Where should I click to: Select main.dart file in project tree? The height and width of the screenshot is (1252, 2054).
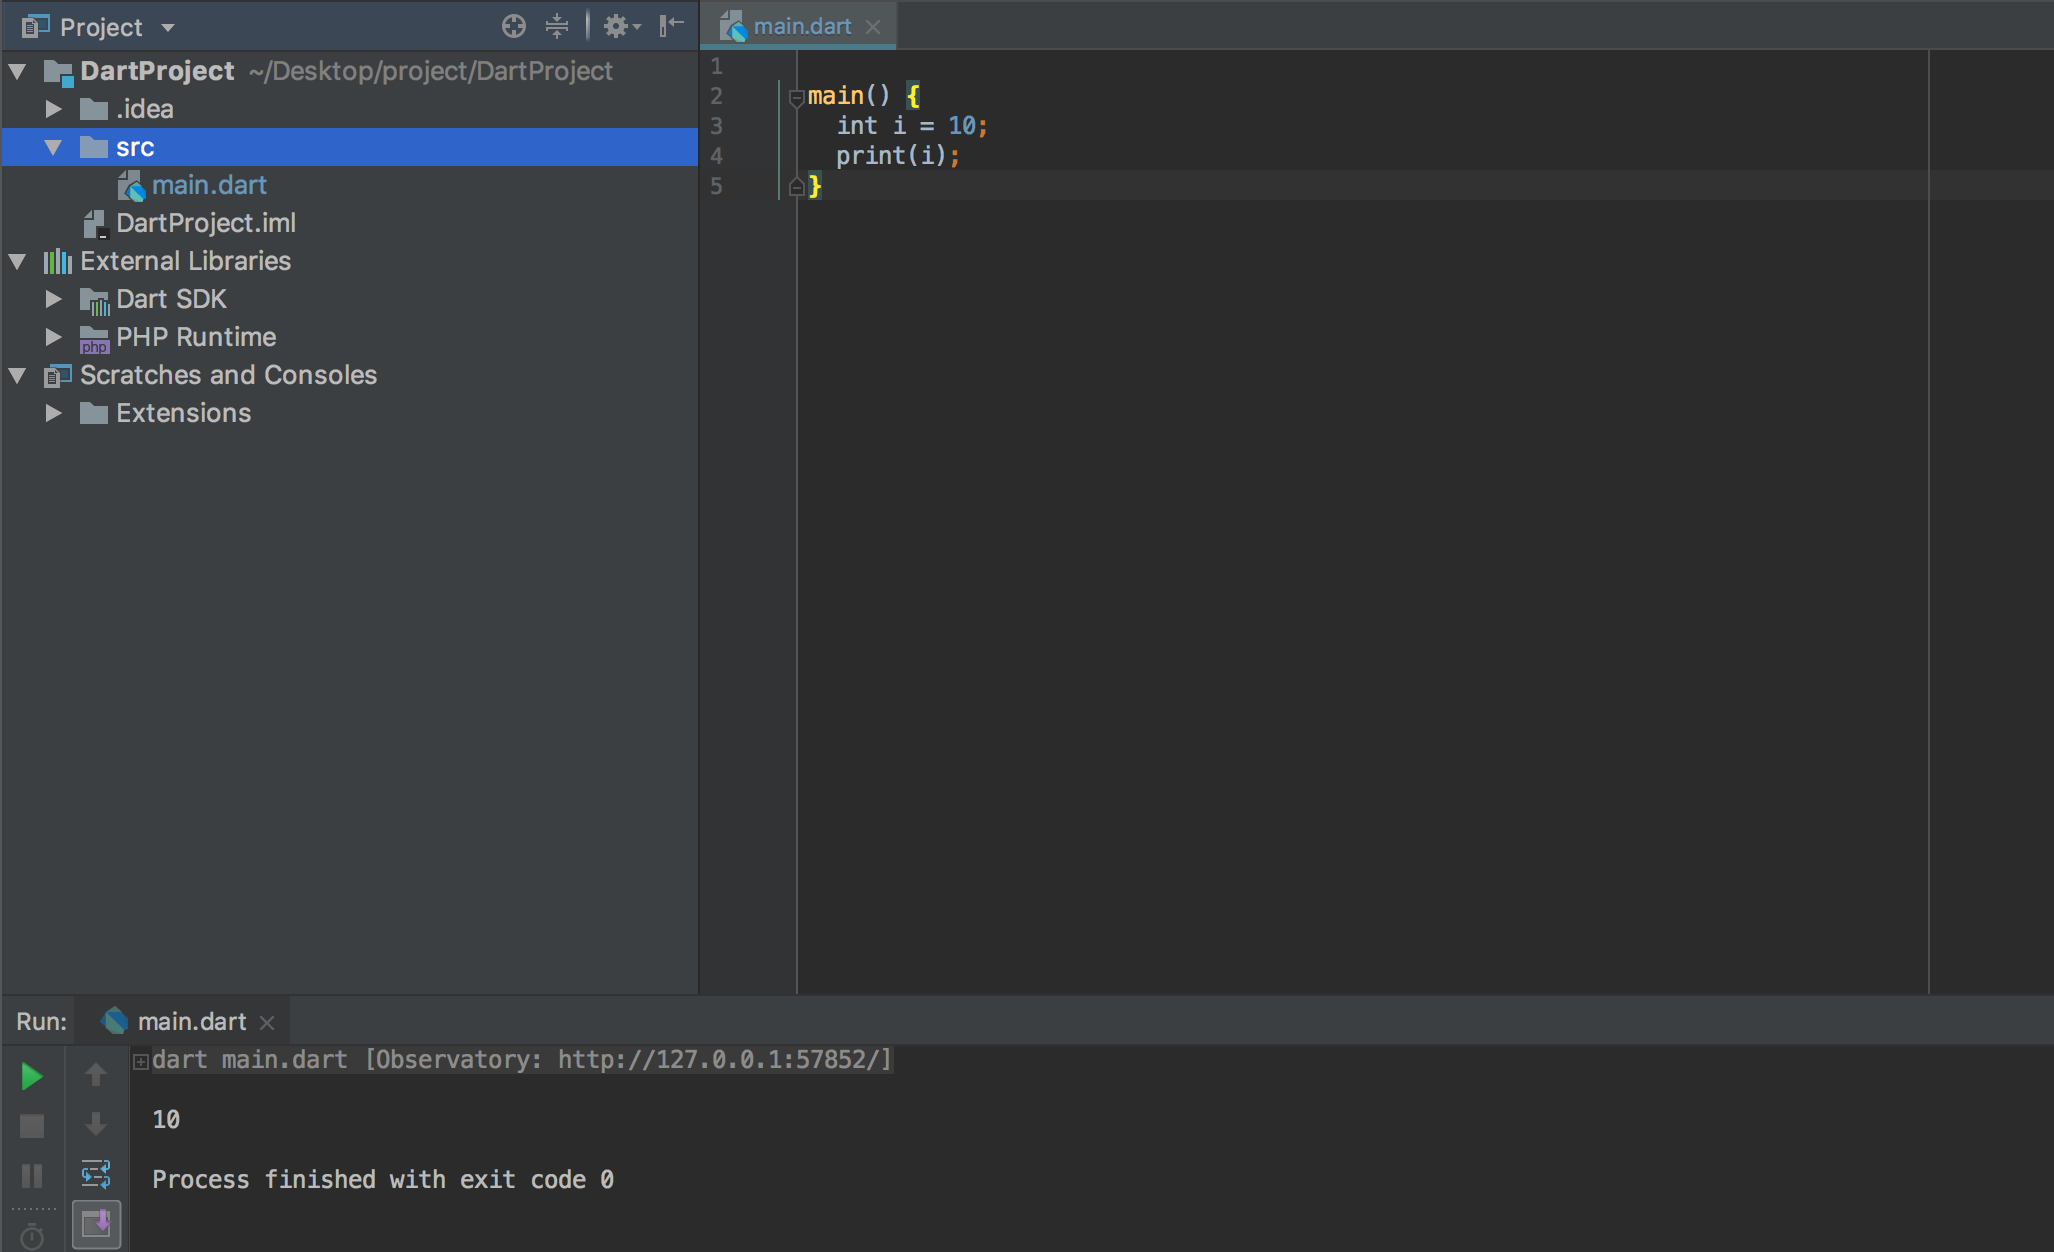(209, 185)
